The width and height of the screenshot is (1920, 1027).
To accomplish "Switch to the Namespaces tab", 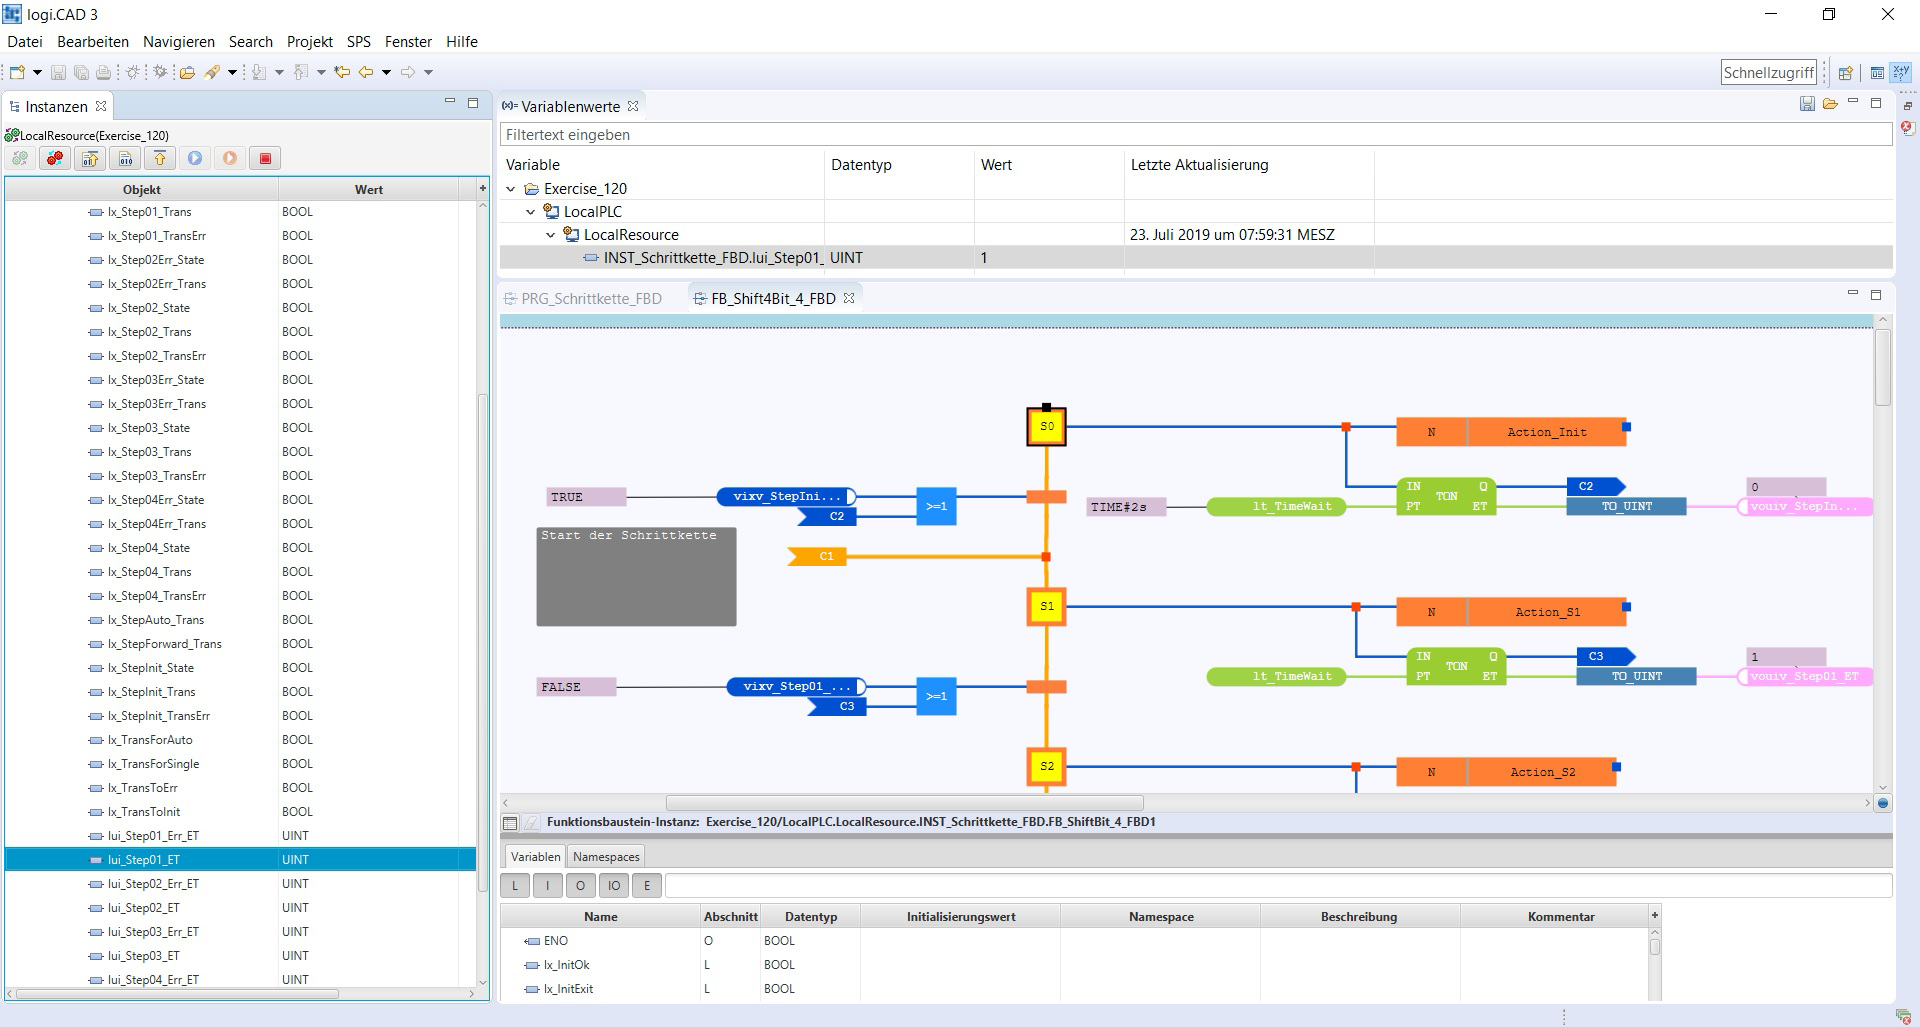I will tap(606, 857).
